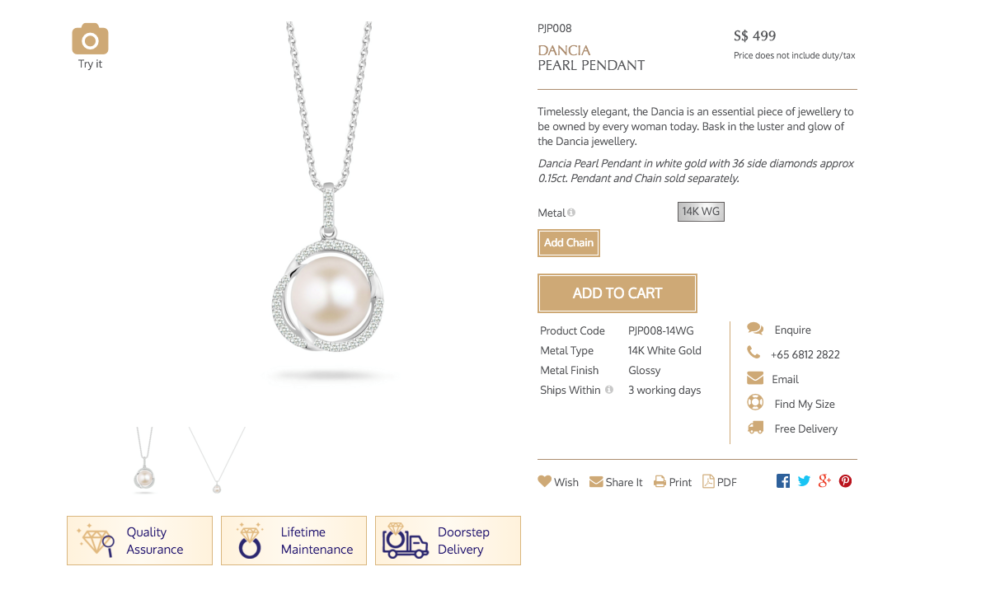Share It via email envelope
The height and width of the screenshot is (590, 1000).
[615, 482]
